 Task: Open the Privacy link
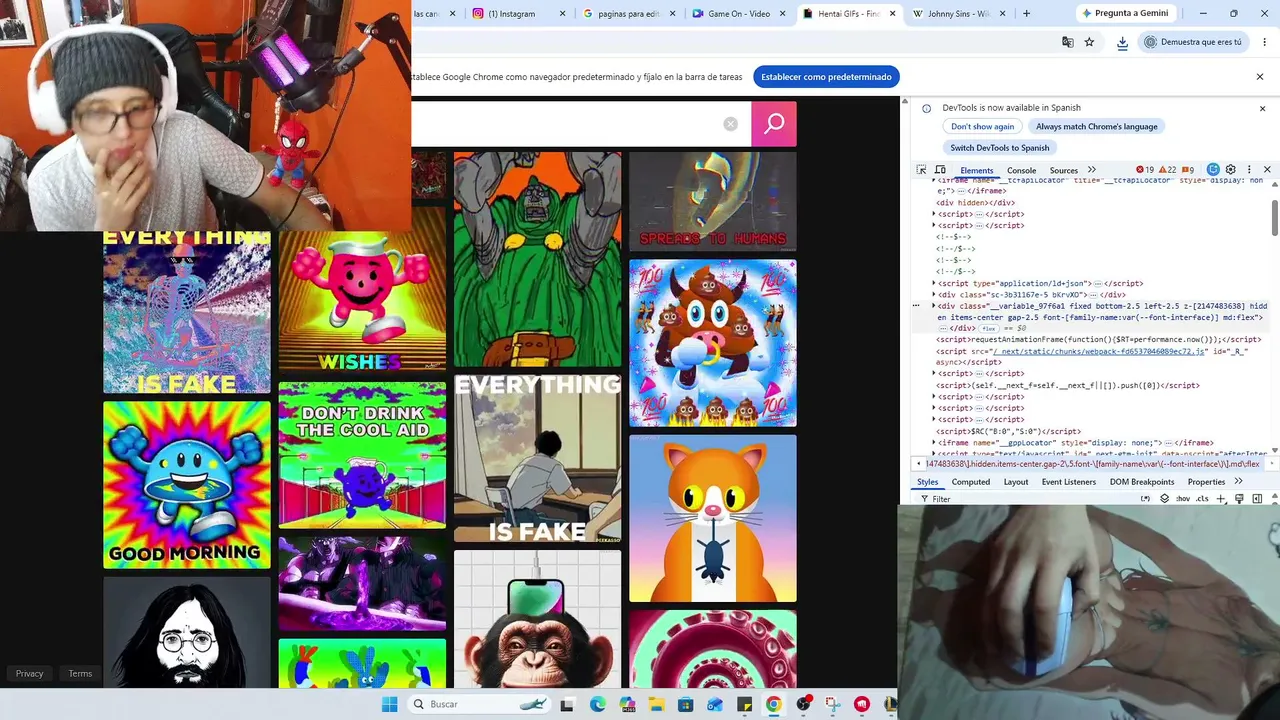29,674
